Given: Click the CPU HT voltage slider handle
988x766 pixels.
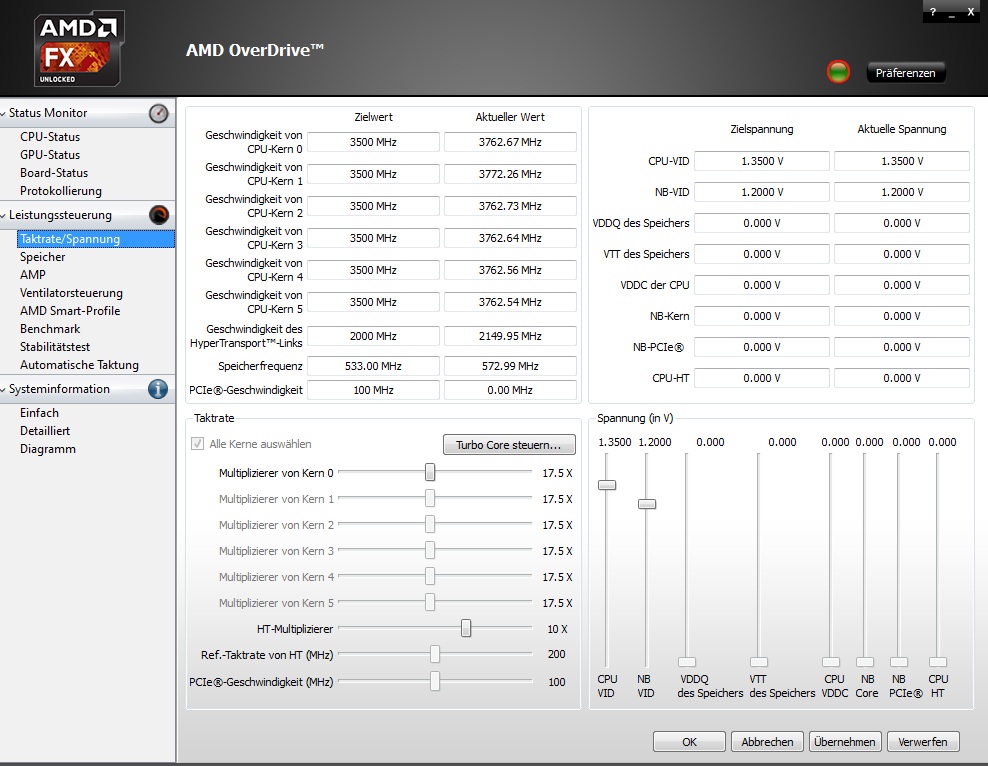Looking at the screenshot, I should (938, 662).
